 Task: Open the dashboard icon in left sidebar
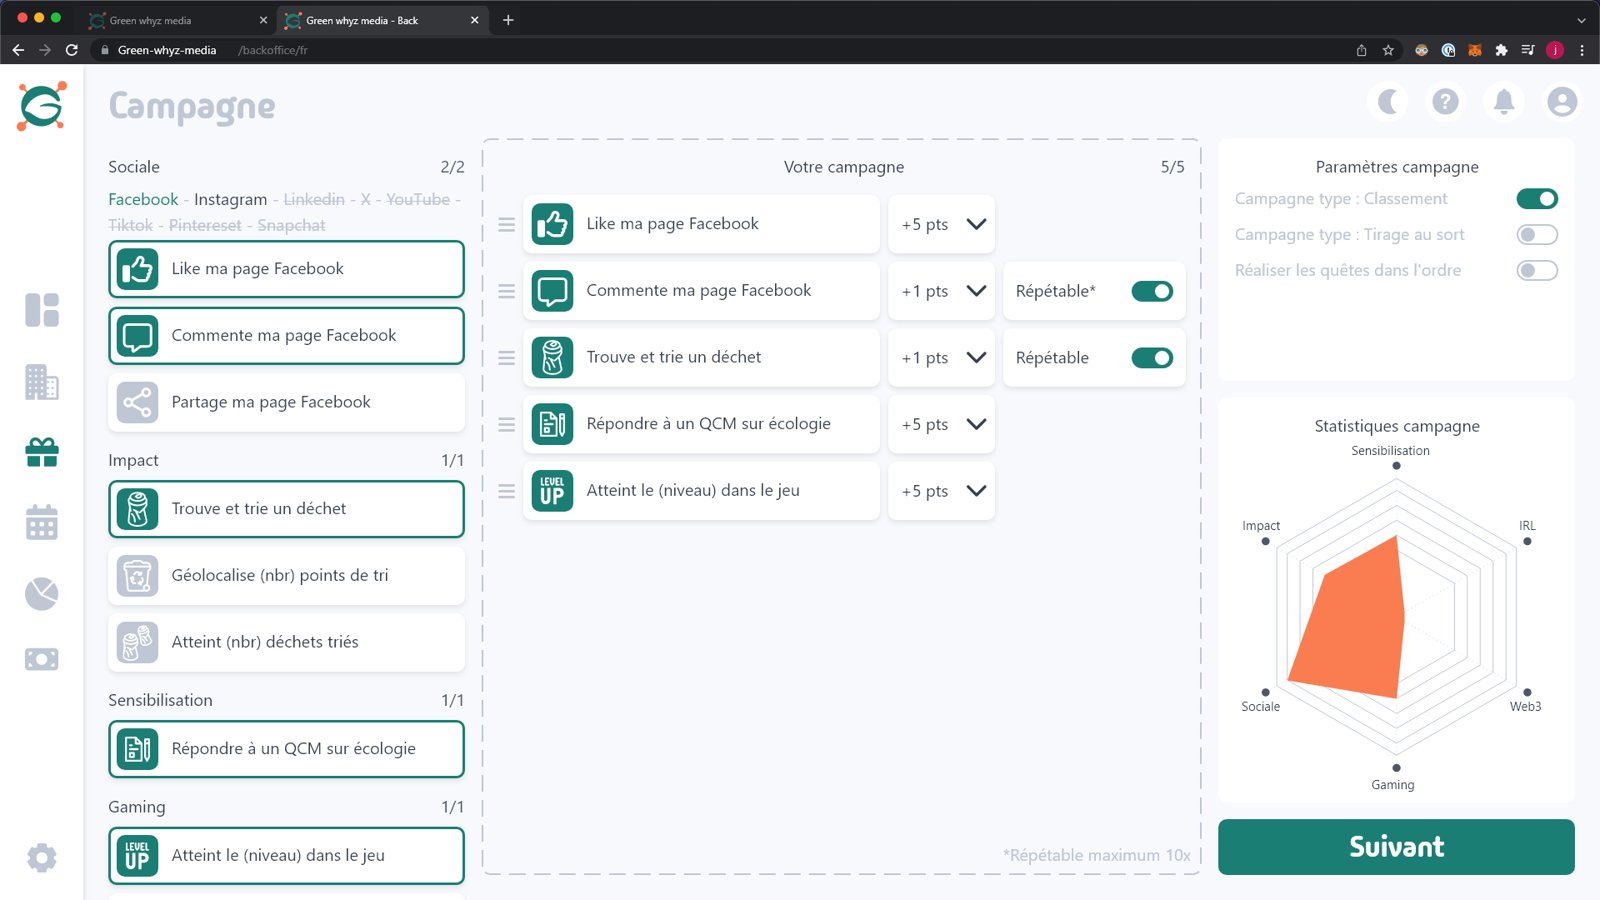(42, 310)
